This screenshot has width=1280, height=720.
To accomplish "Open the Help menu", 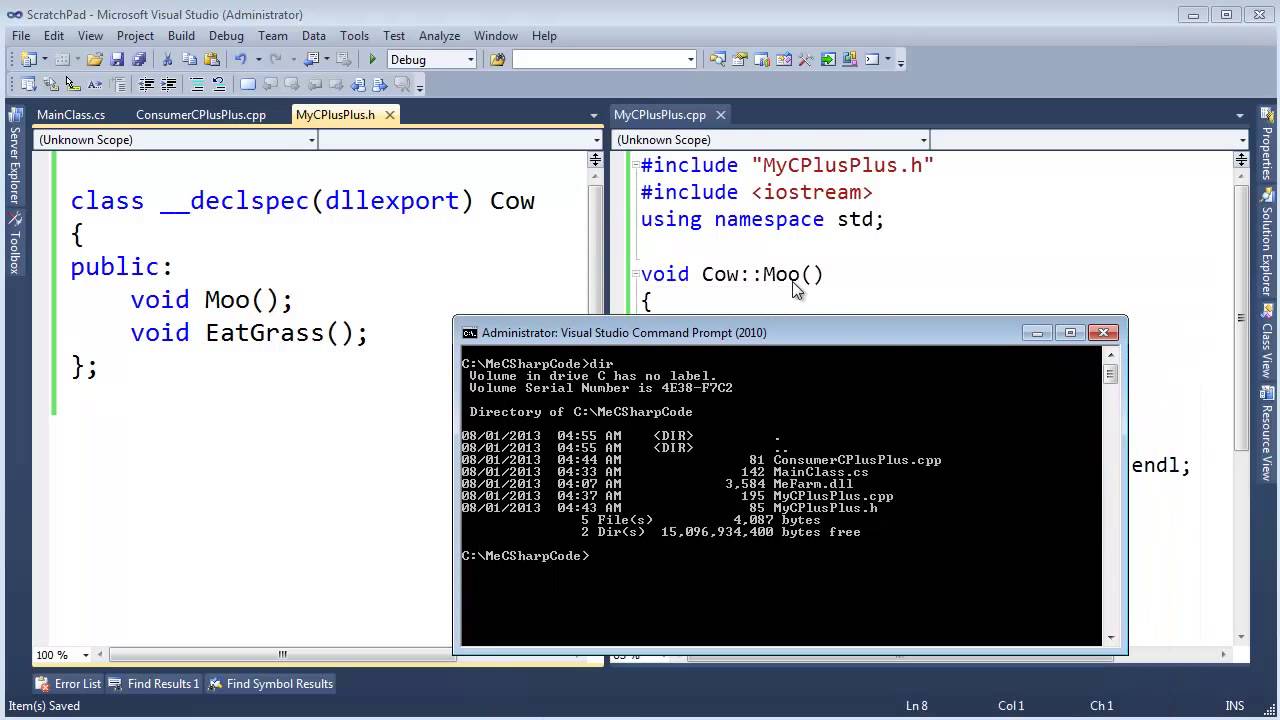I will pos(544,35).
